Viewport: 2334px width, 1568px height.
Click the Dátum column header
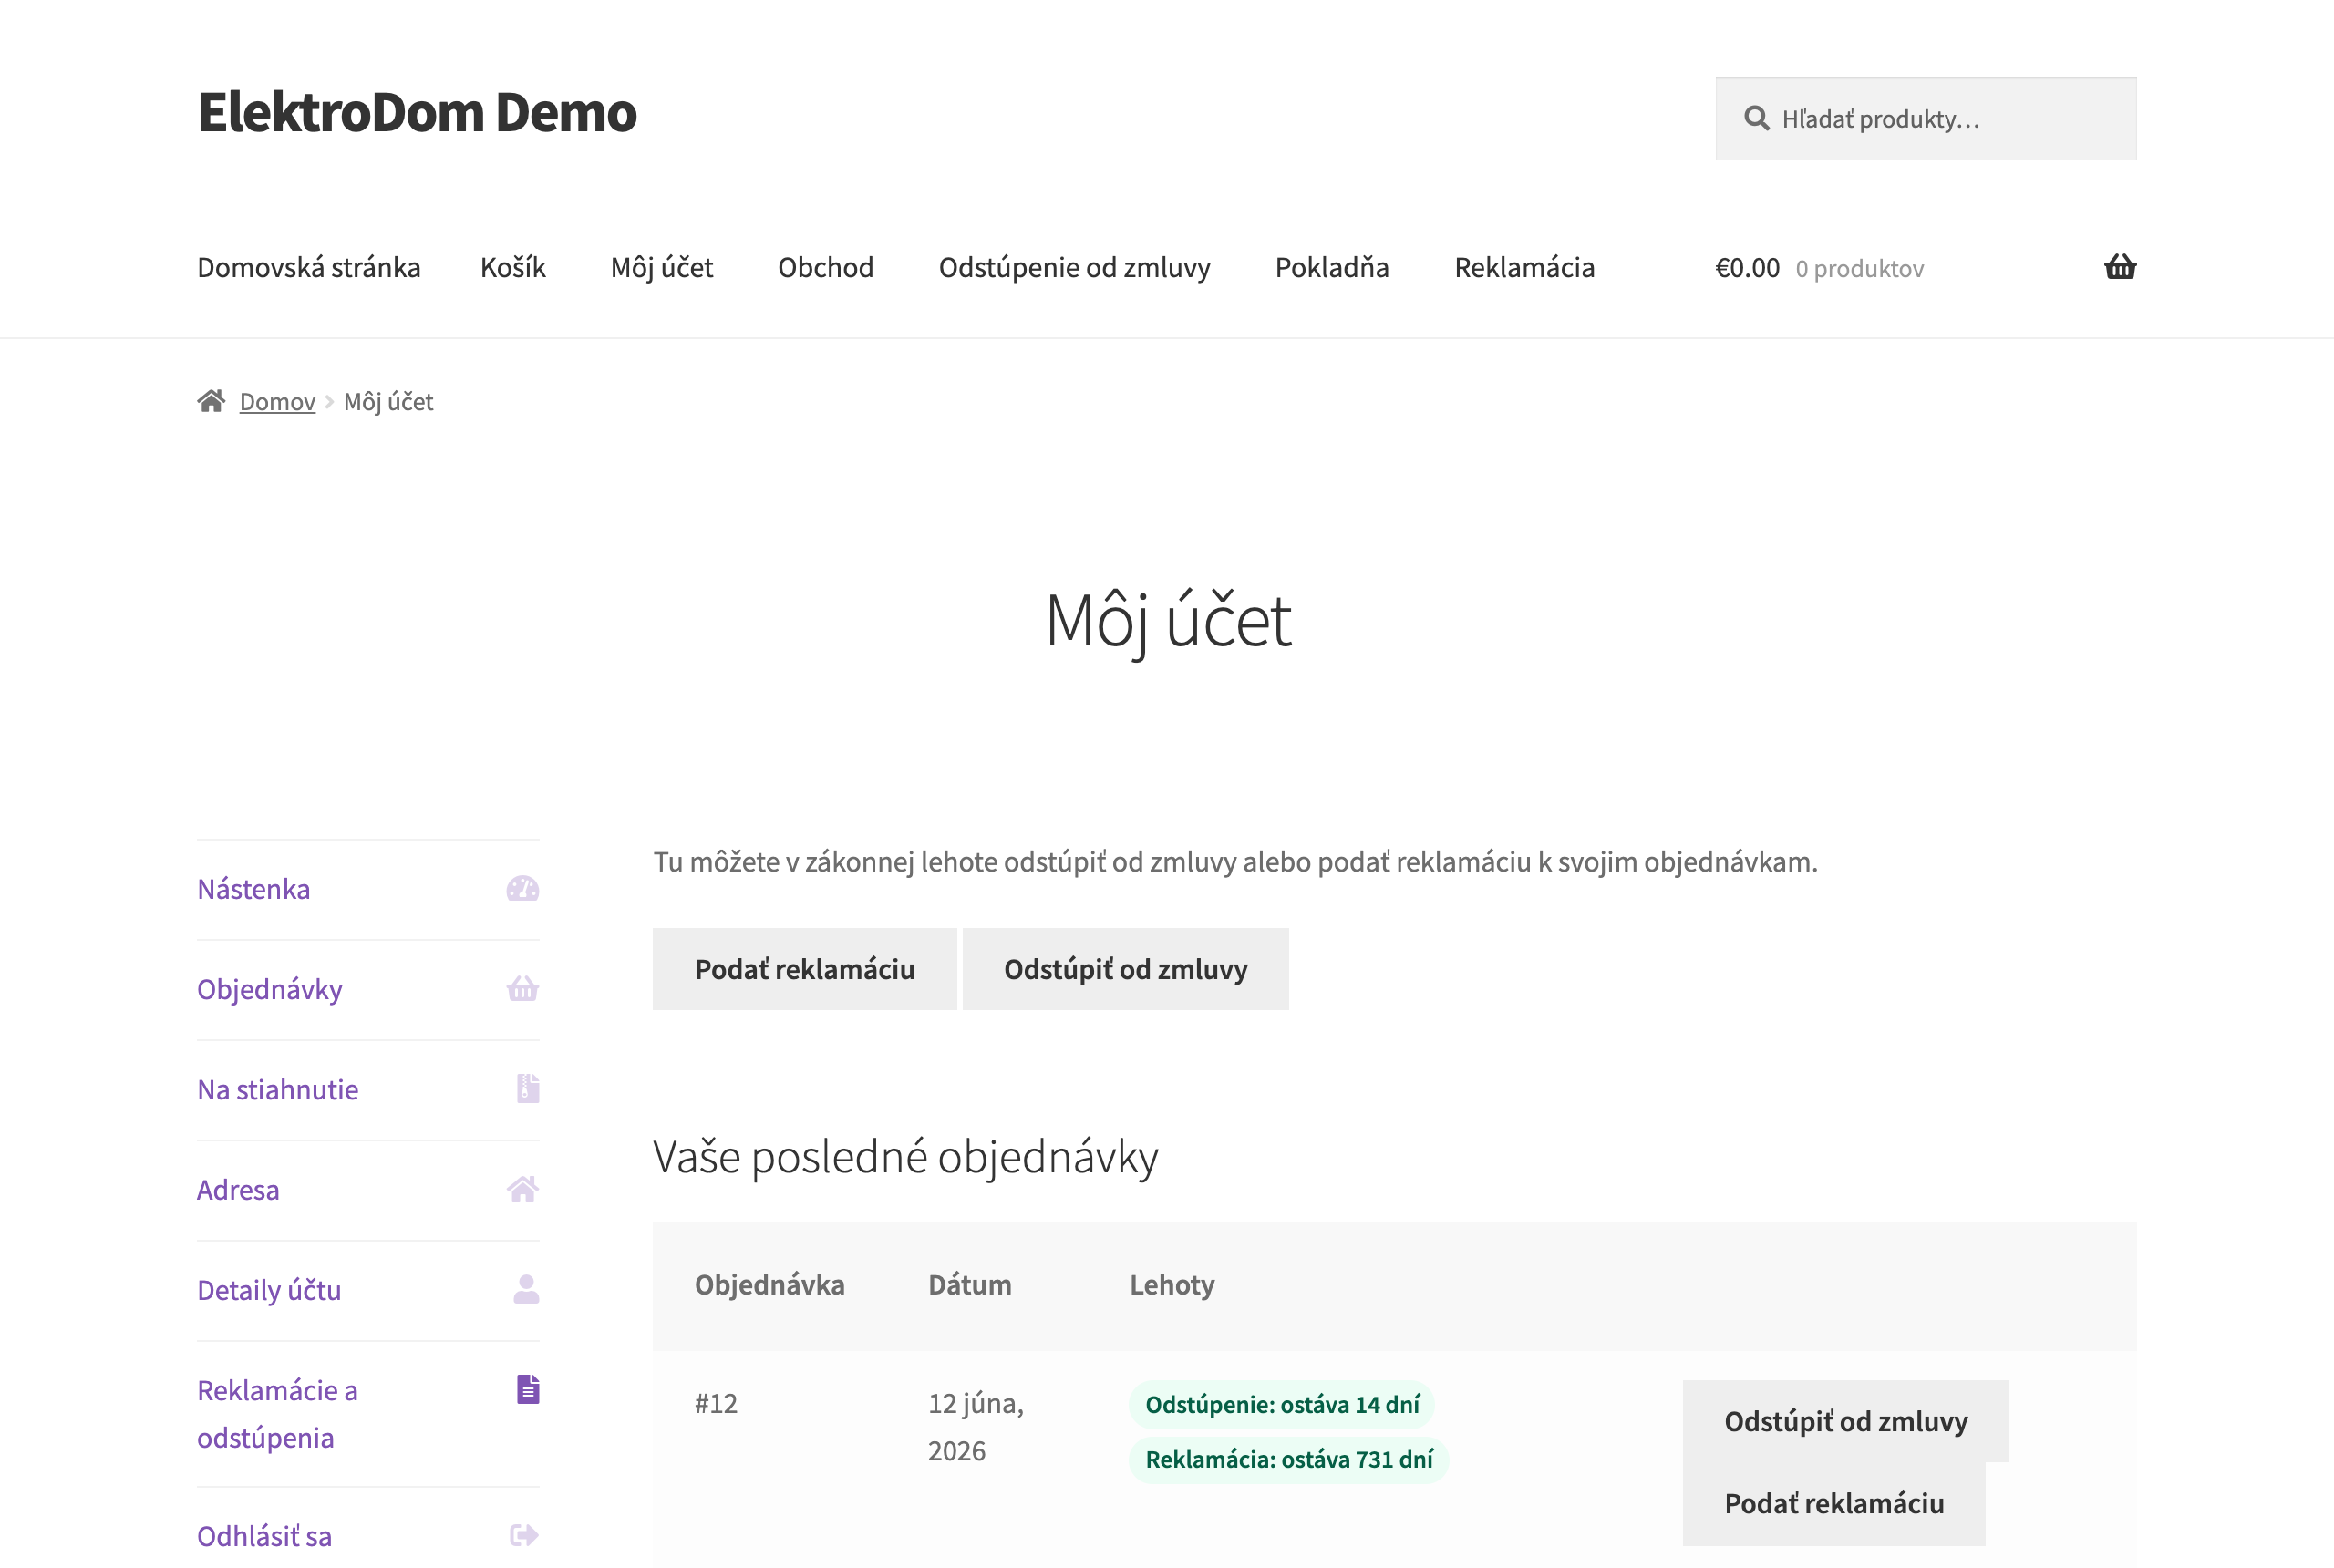(969, 1285)
